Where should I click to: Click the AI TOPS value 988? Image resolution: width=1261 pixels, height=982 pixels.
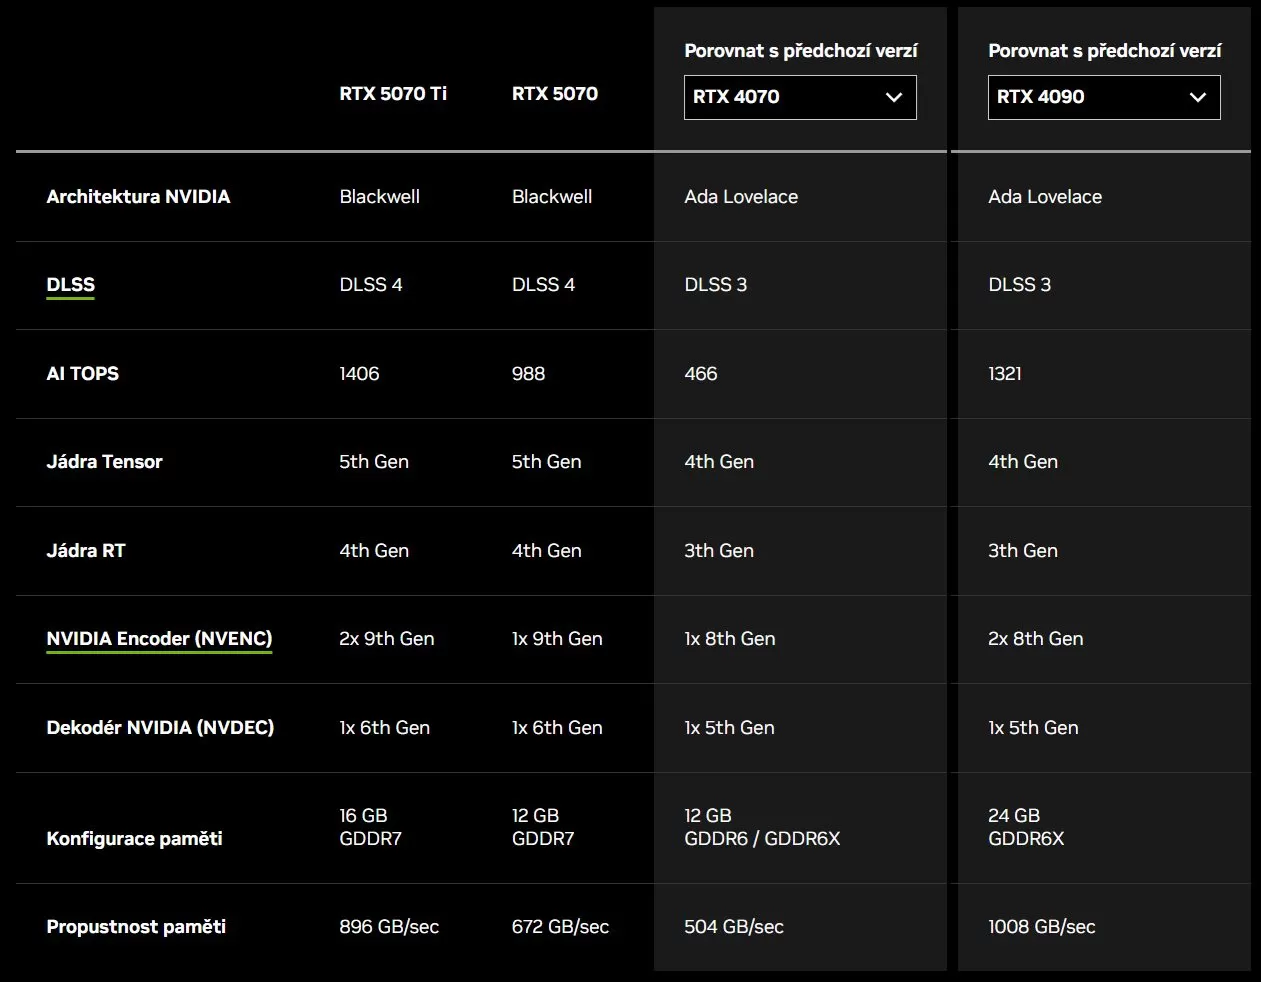tap(528, 374)
